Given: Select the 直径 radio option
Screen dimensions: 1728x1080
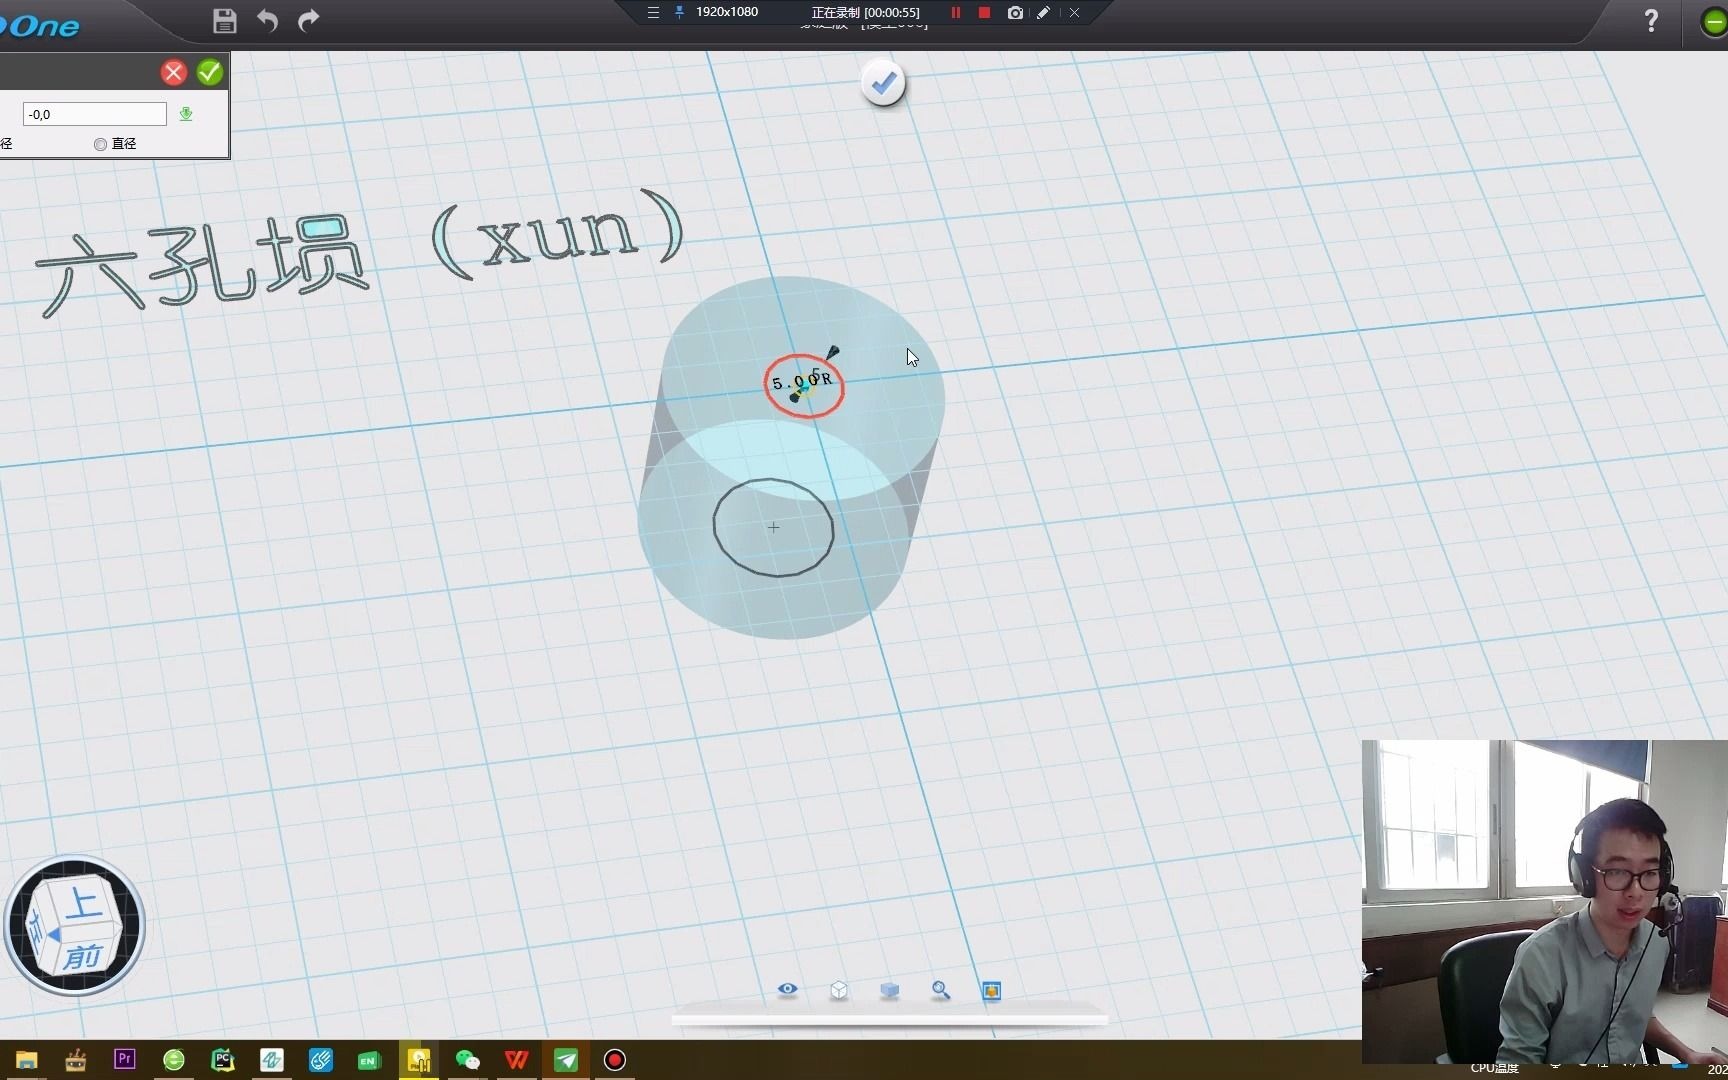Looking at the screenshot, I should (x=115, y=144).
